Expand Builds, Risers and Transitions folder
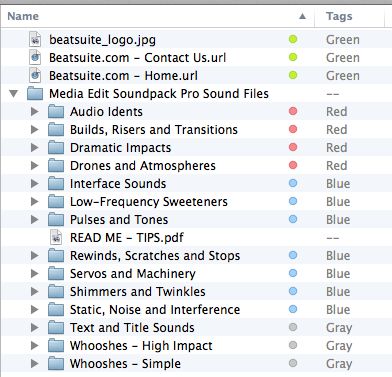This screenshot has height=377, width=392. click(35, 130)
